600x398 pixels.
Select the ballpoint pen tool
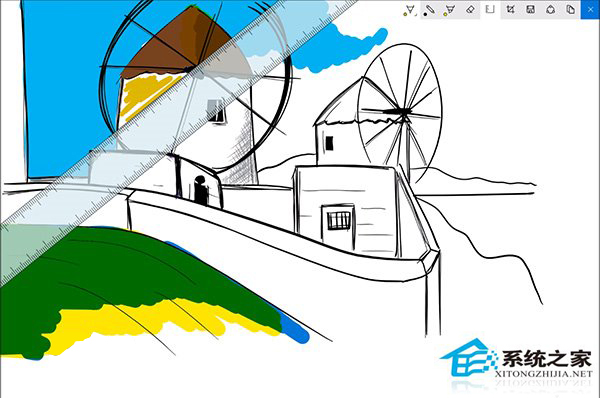point(410,10)
